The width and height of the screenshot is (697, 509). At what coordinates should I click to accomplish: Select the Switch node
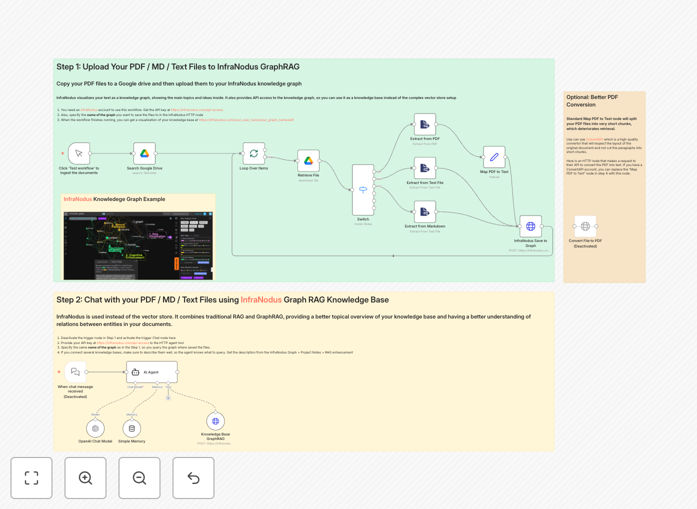[363, 190]
